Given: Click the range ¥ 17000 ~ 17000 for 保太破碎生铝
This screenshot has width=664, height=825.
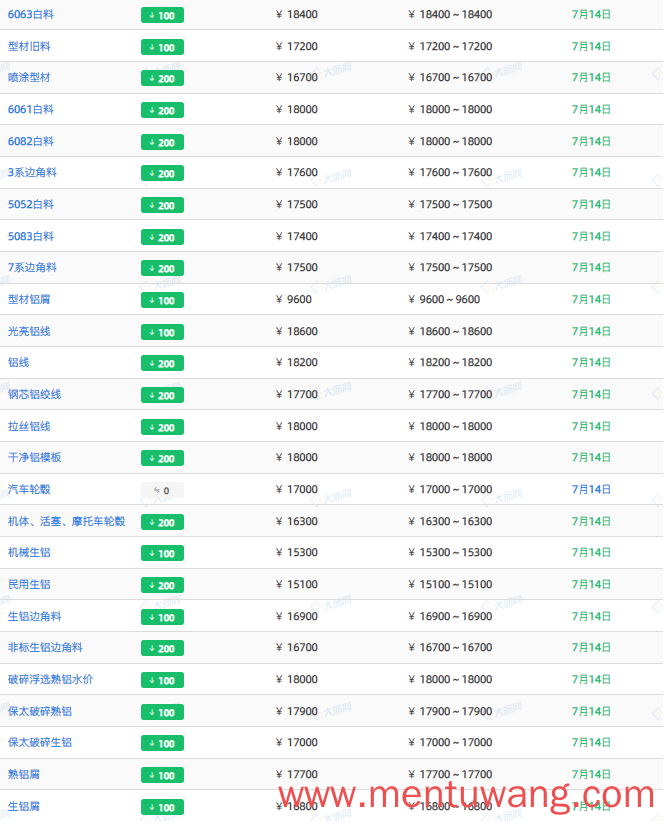Looking at the screenshot, I should (x=450, y=743).
